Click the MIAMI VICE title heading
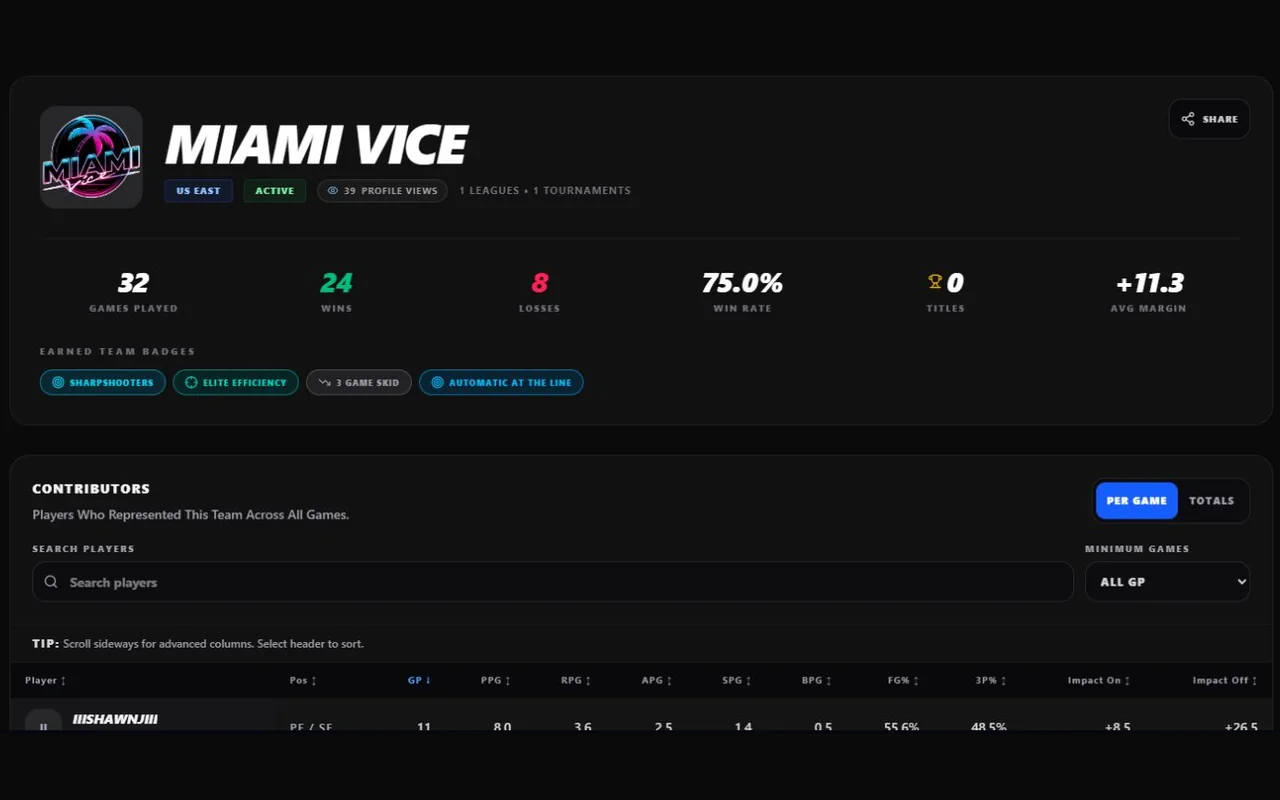 click(x=316, y=144)
